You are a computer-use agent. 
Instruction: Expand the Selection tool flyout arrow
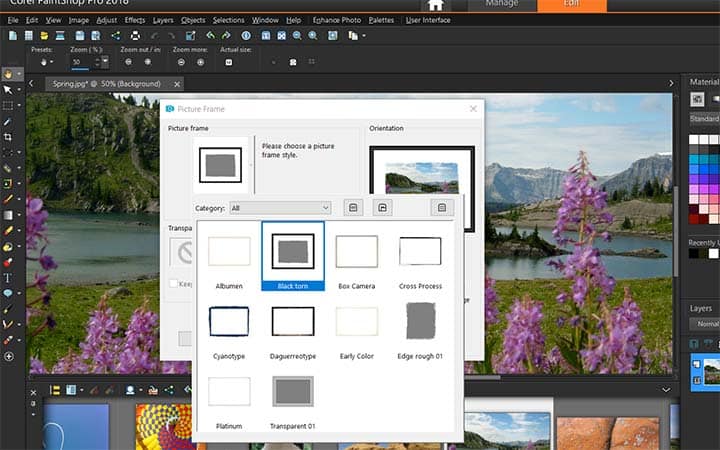[x=19, y=105]
